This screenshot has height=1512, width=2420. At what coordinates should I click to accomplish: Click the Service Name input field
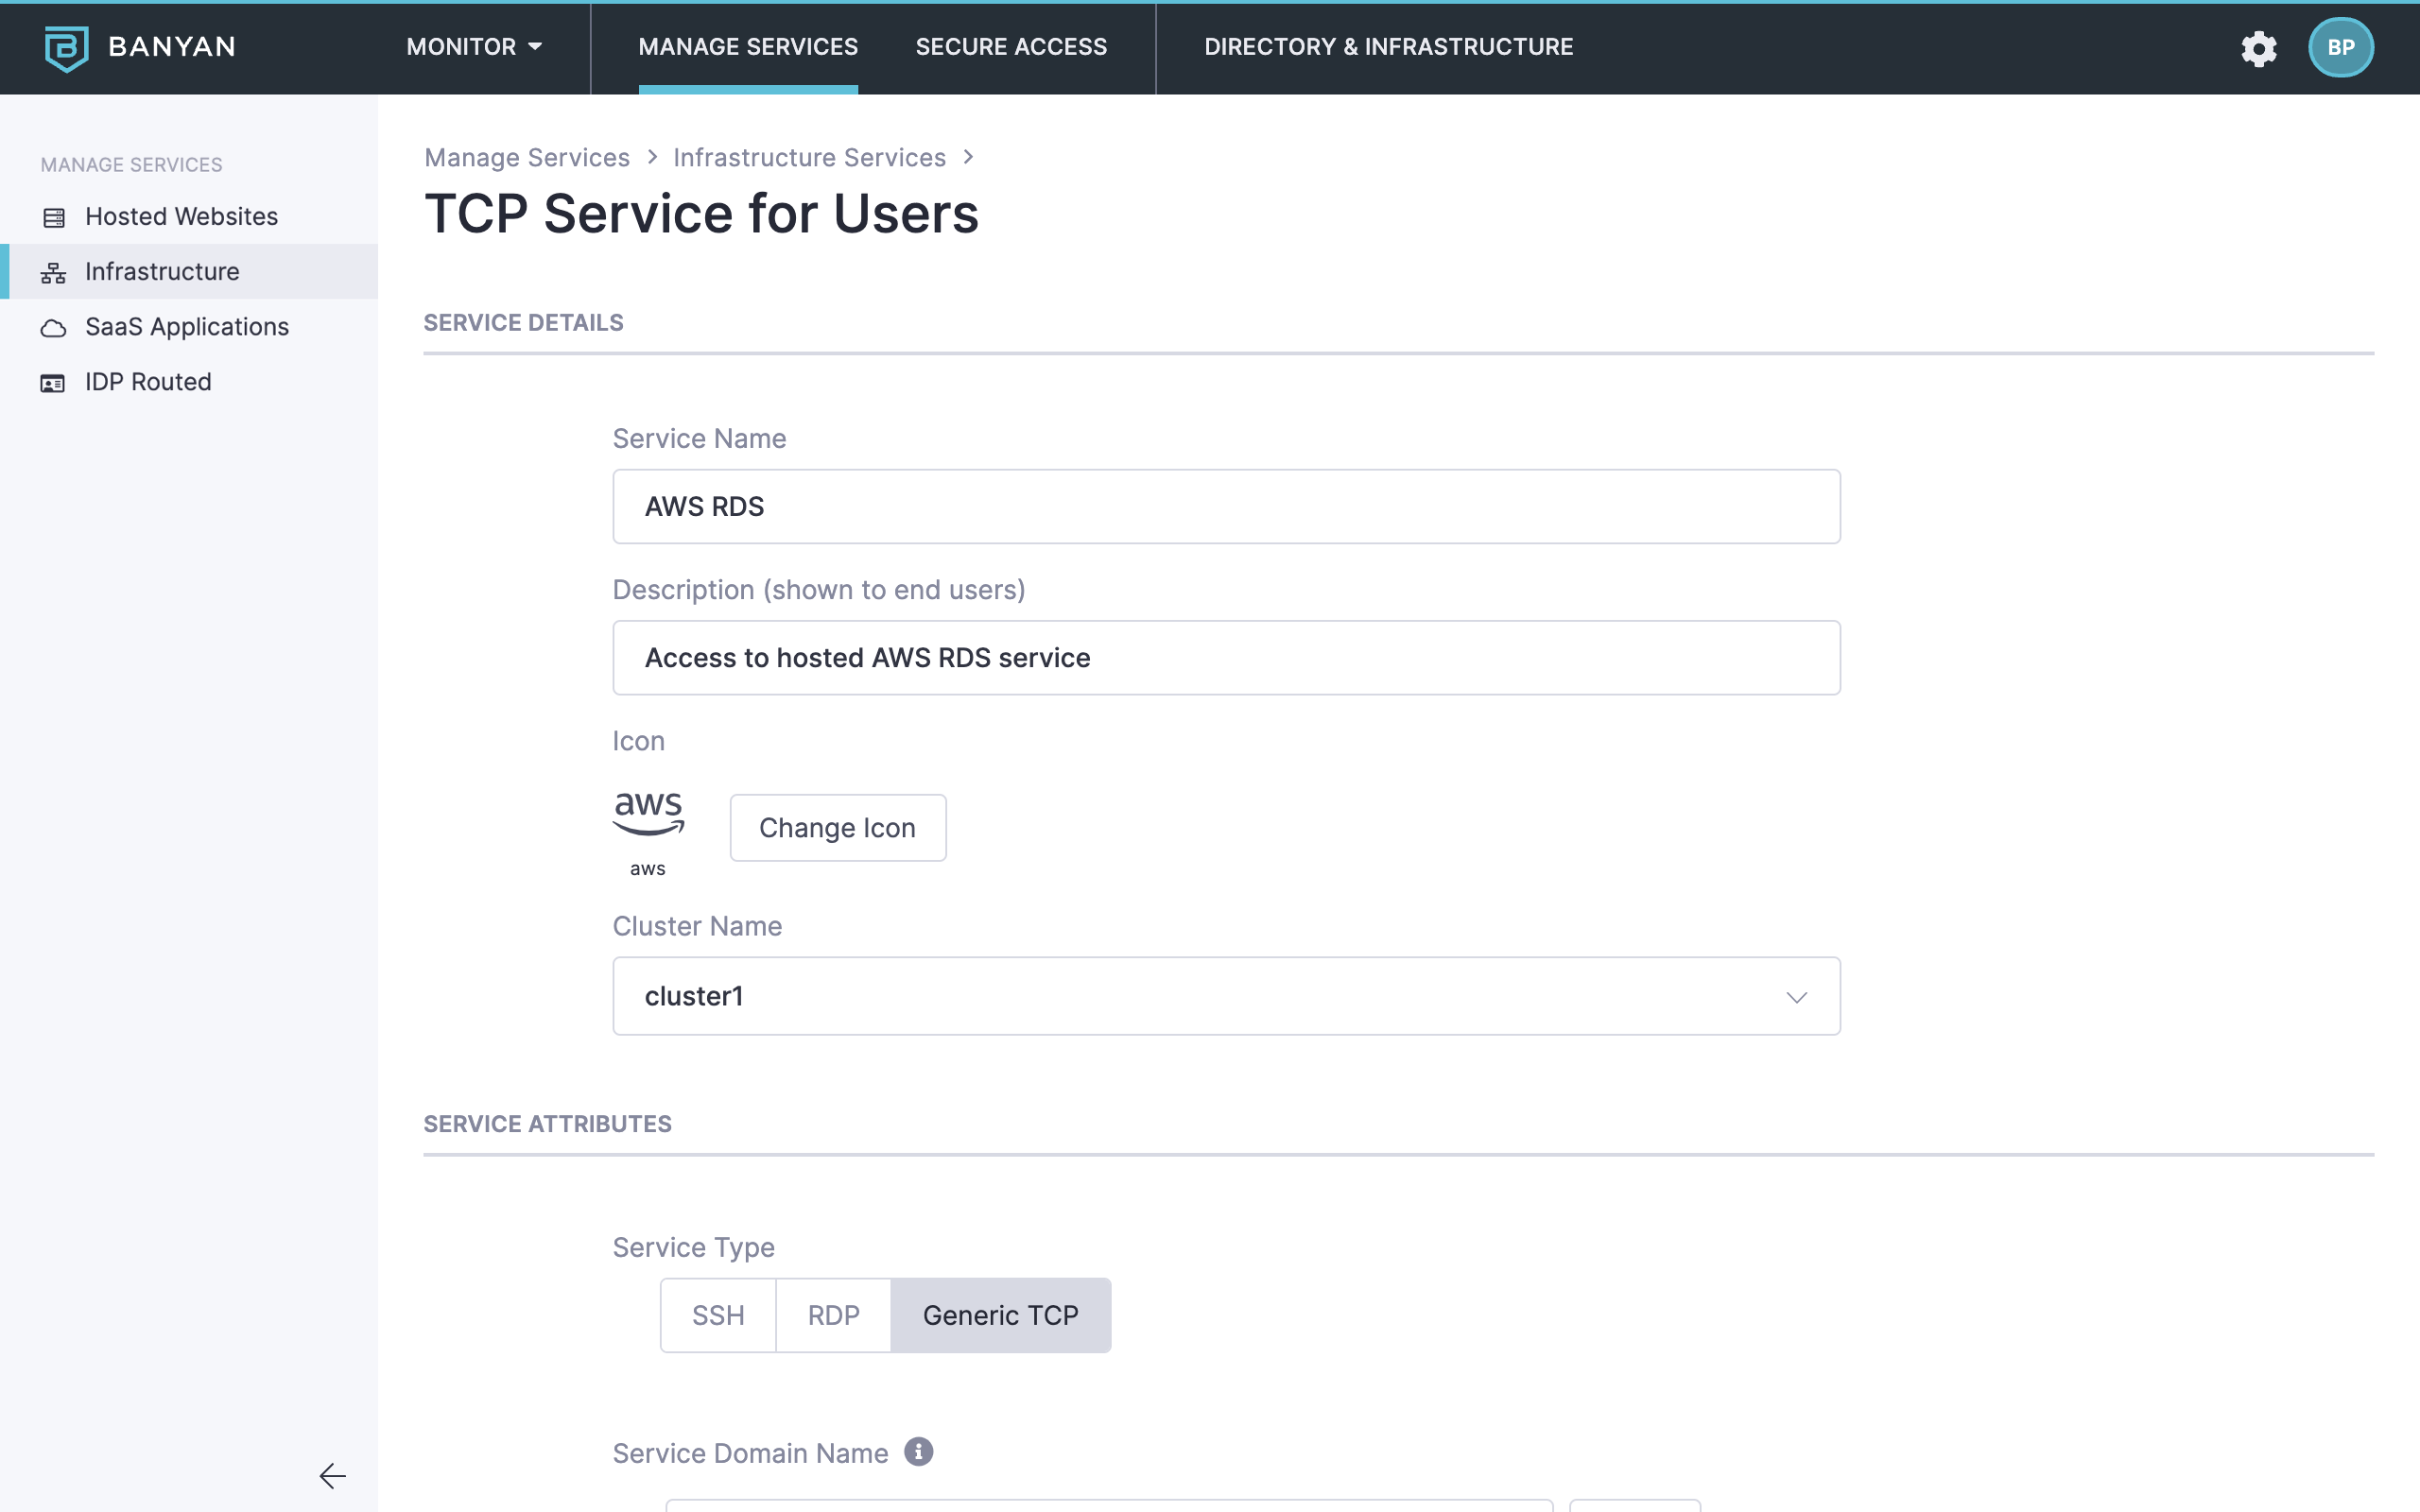coord(1226,507)
